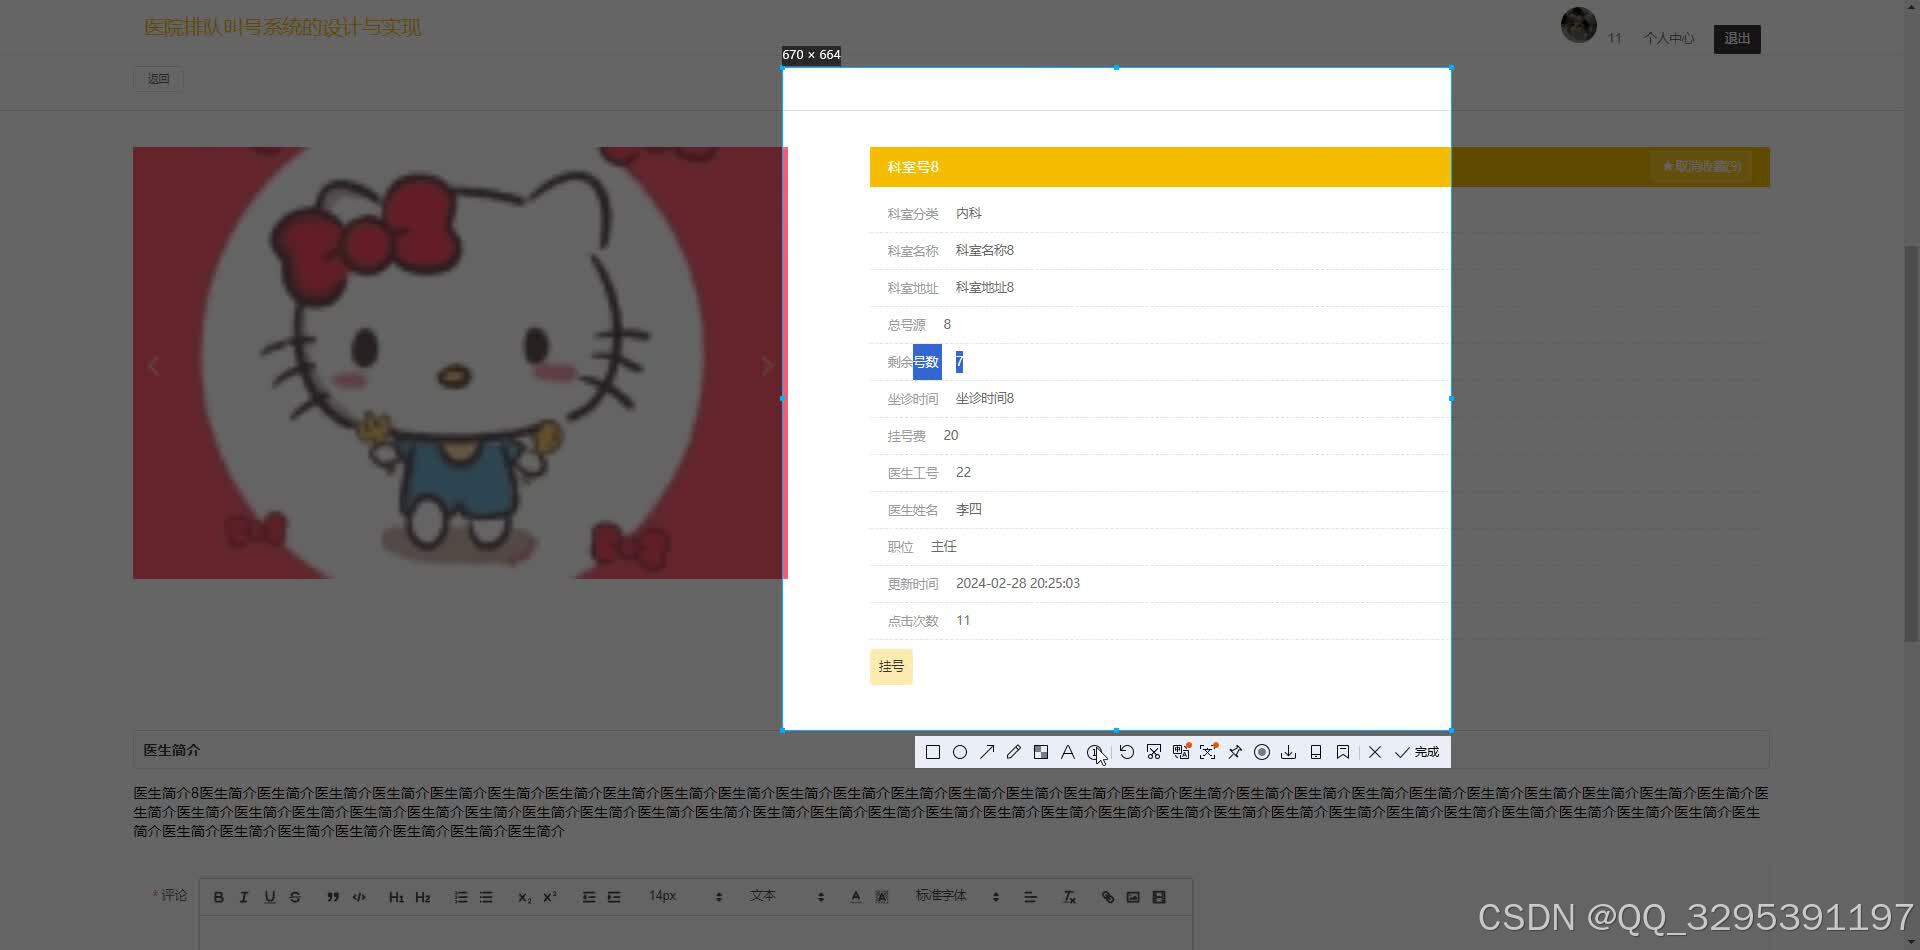Click the page vertical scrollbar
This screenshot has width=1920, height=950.
tap(1911, 443)
